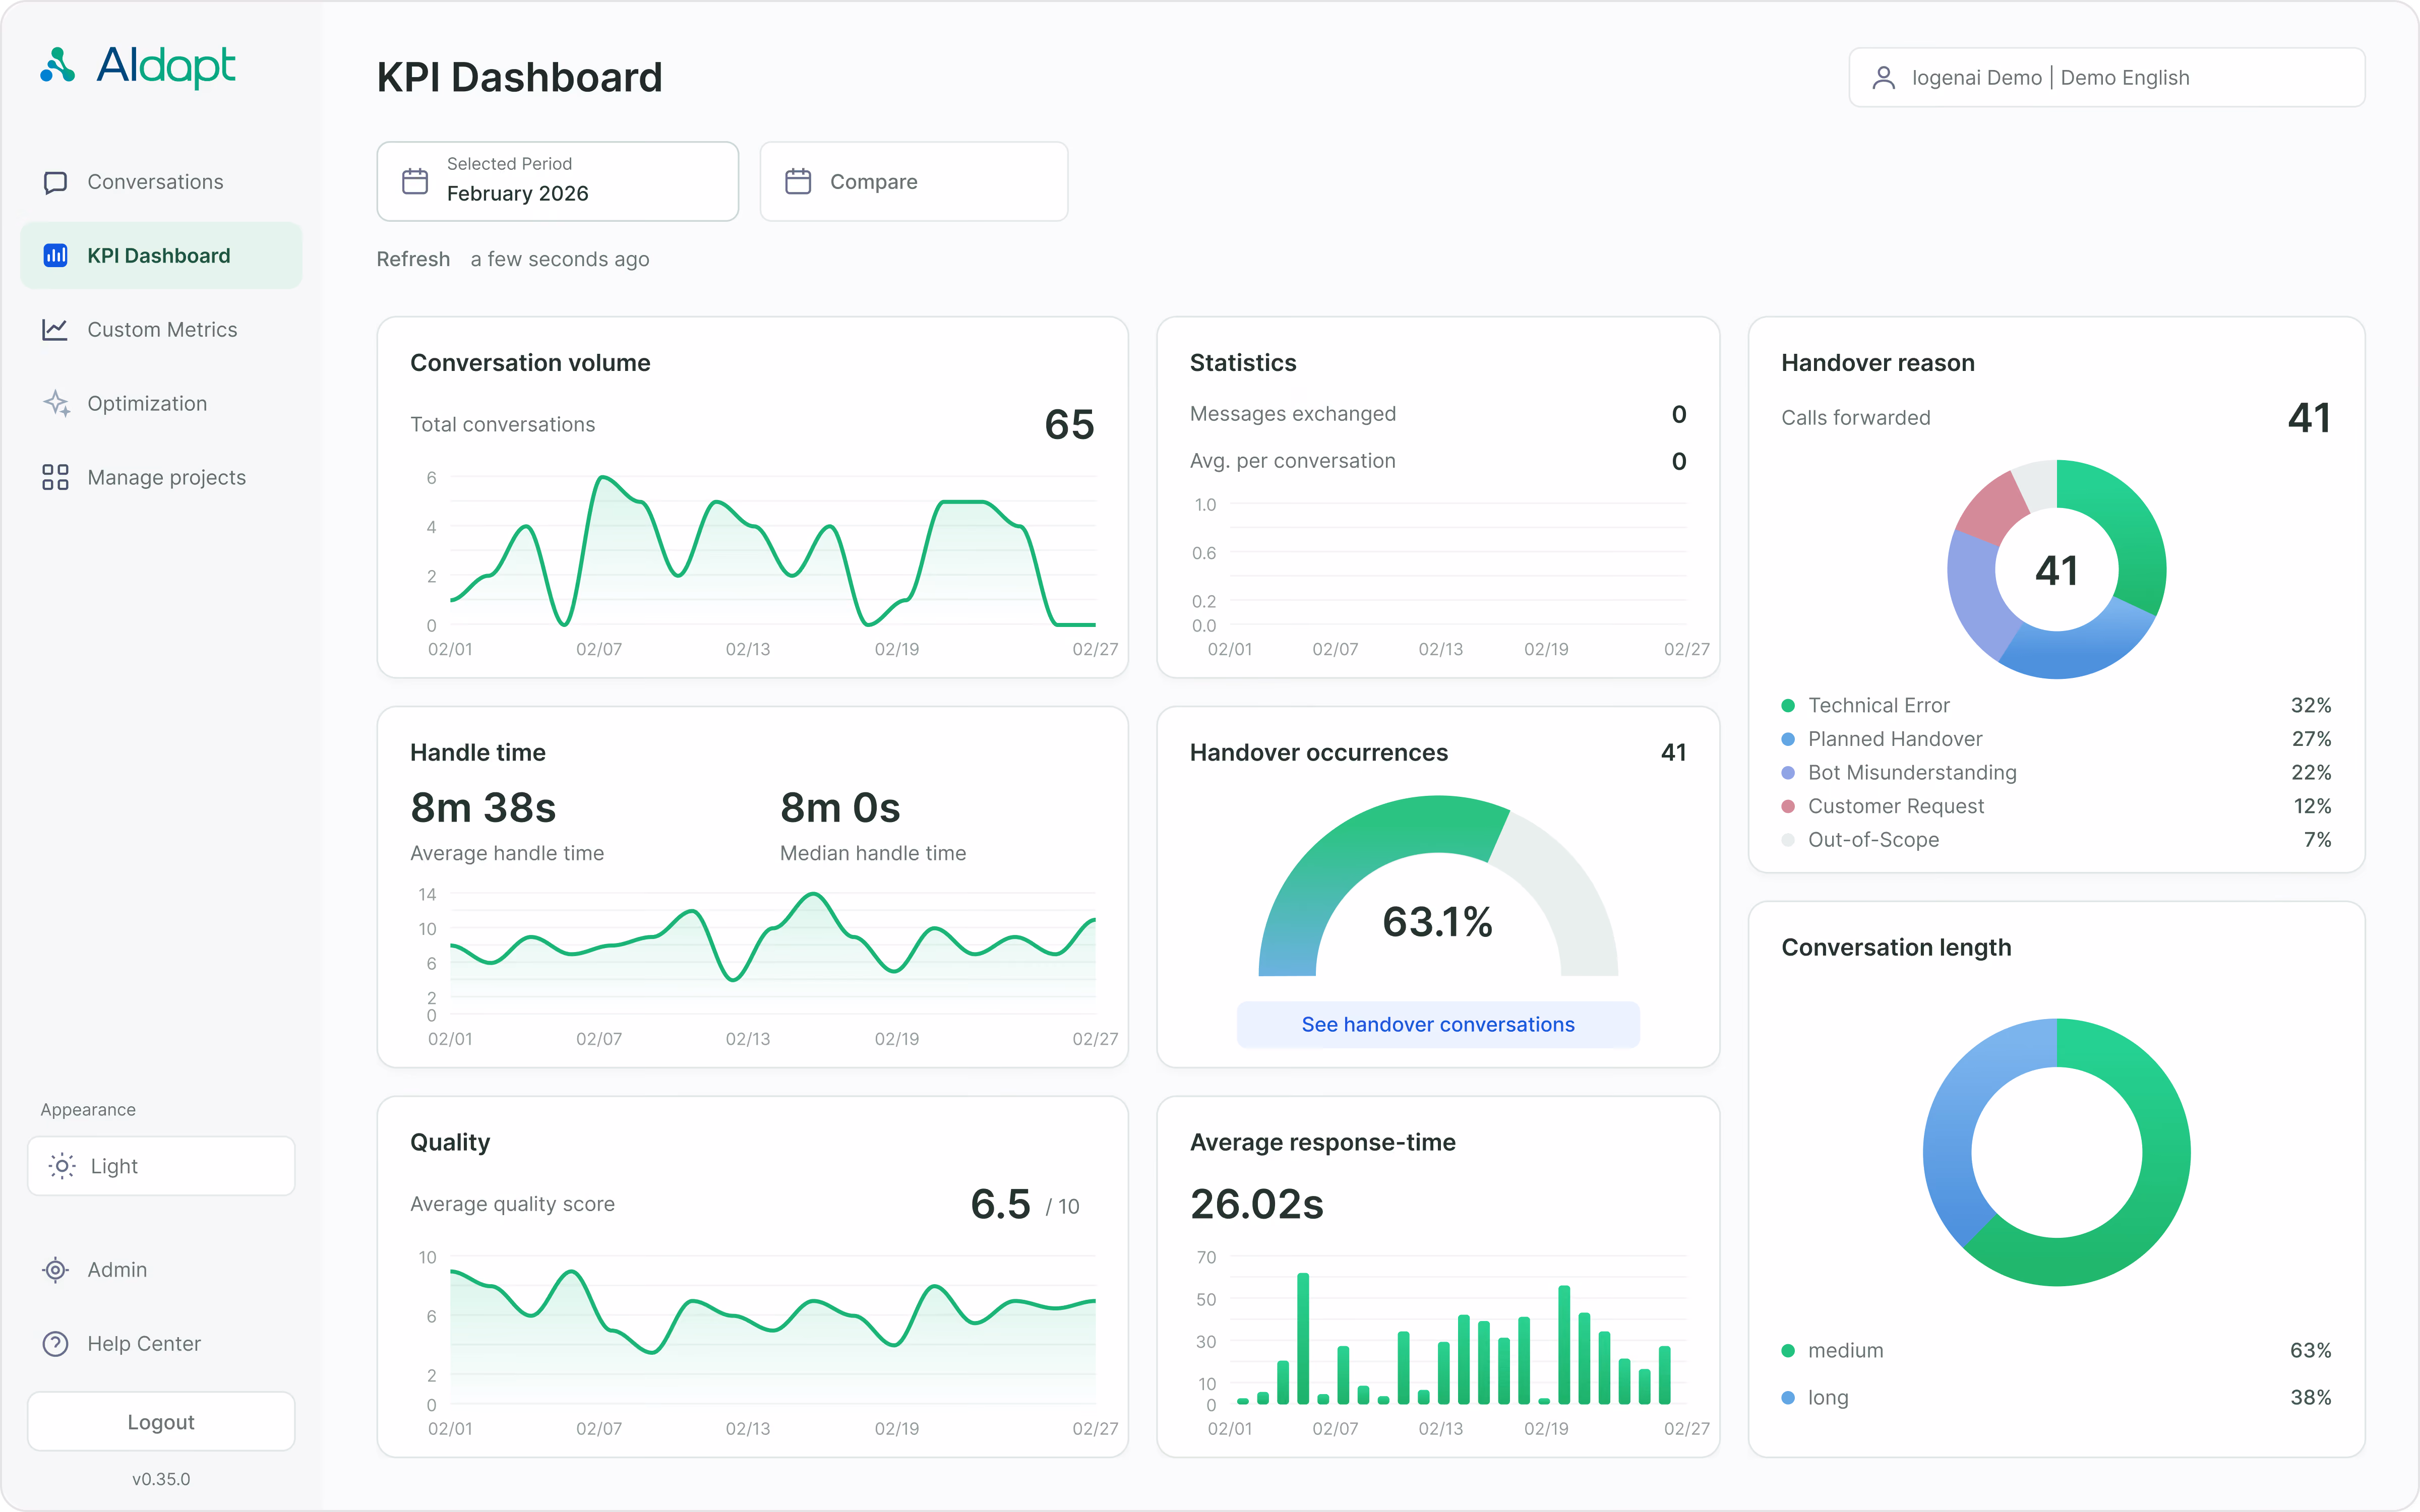Click the Out-of-Scope legend label
The height and width of the screenshot is (1512, 2420).
(1873, 840)
